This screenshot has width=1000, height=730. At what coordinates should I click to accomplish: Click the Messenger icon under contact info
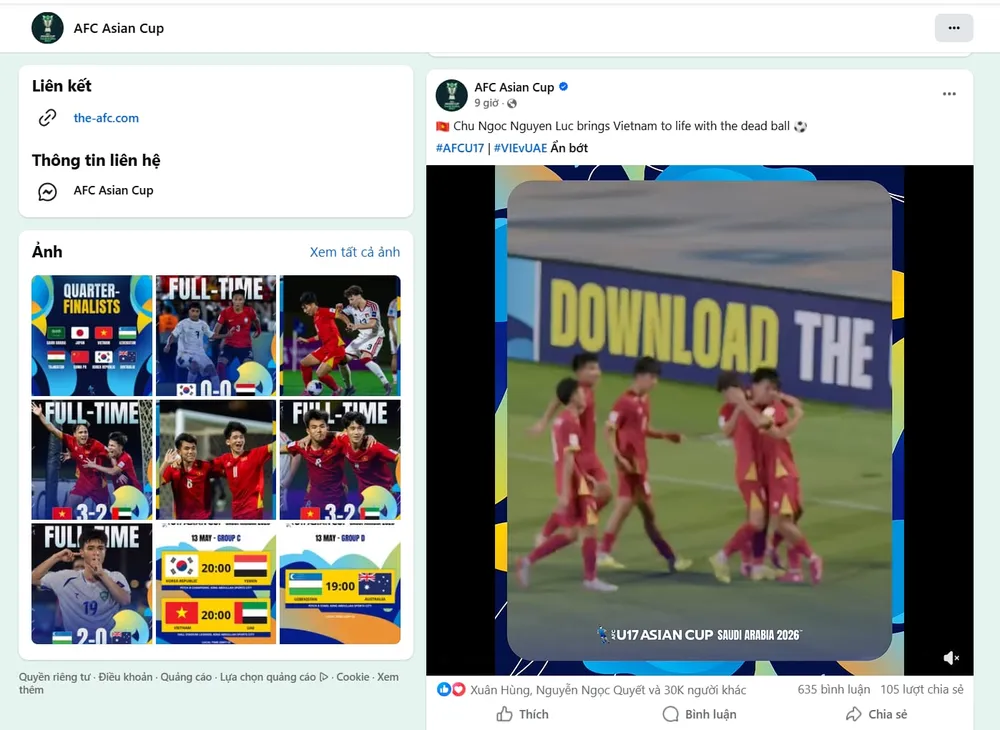48,191
